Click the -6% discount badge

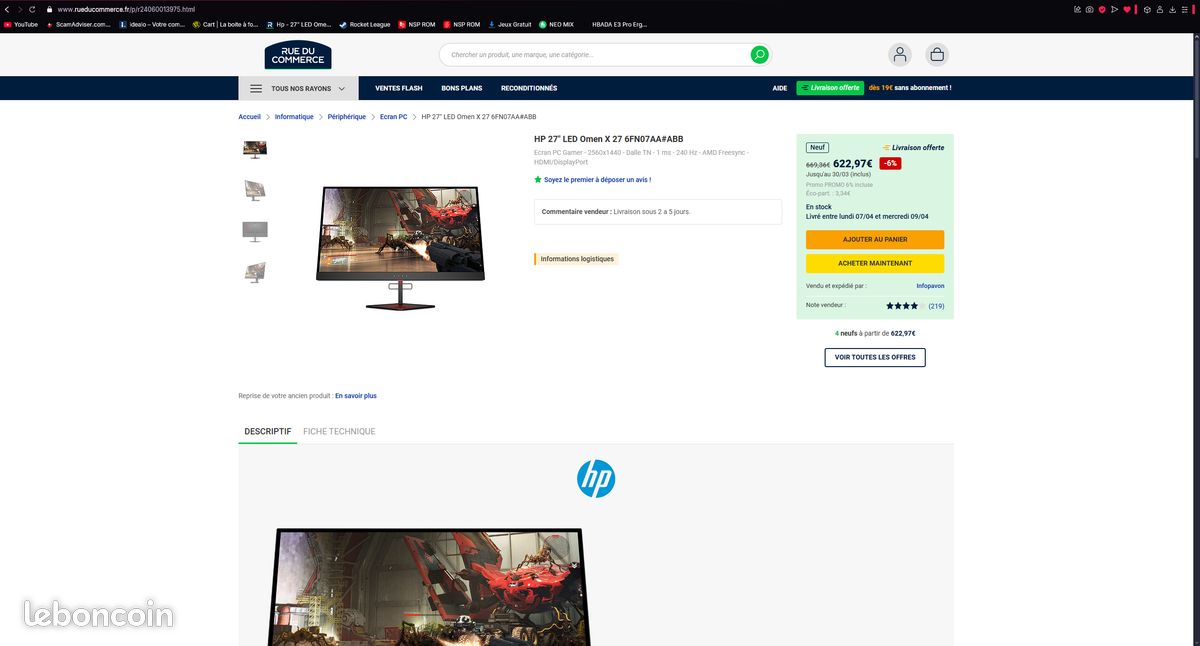[890, 163]
